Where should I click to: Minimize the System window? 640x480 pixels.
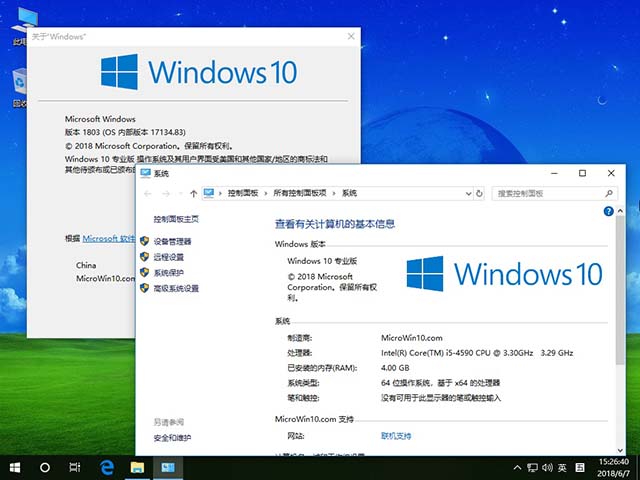(x=554, y=173)
